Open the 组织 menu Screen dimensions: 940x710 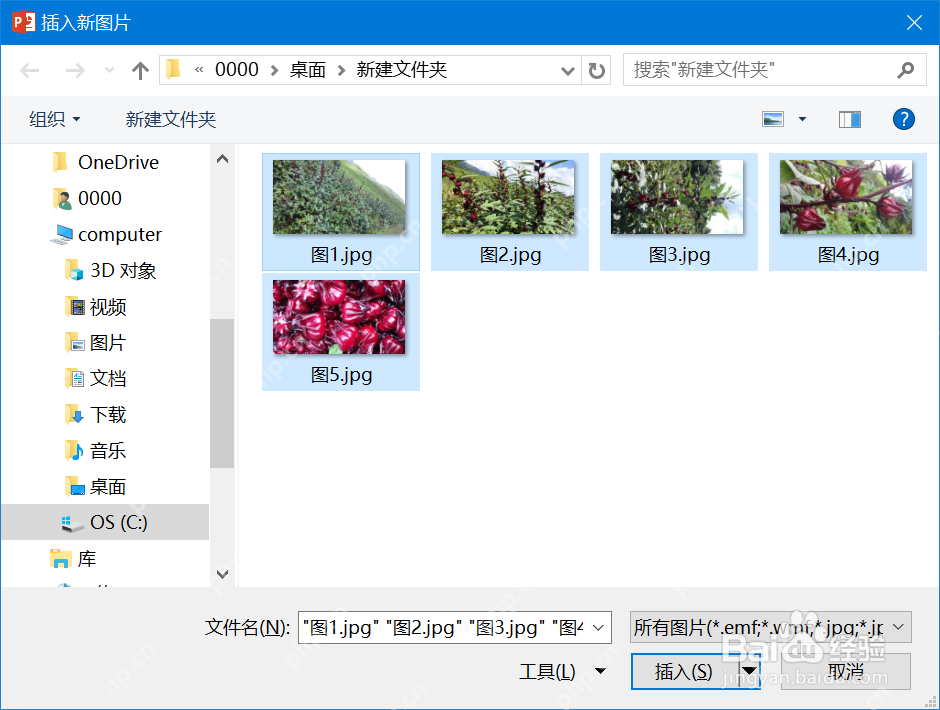click(x=55, y=119)
